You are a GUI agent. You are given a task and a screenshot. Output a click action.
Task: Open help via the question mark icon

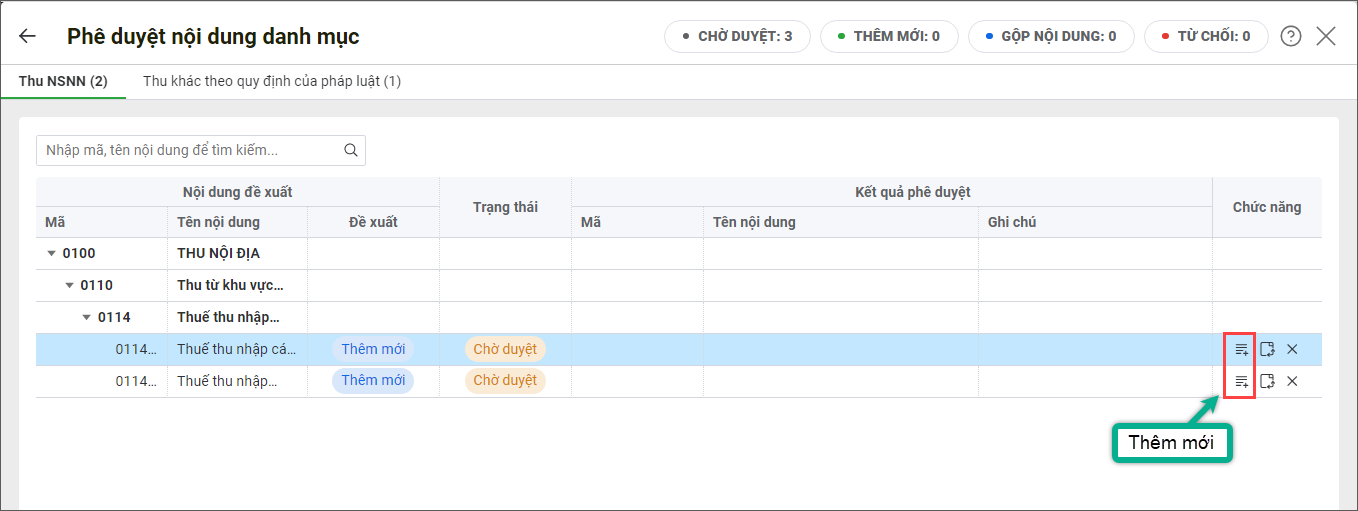click(1291, 37)
